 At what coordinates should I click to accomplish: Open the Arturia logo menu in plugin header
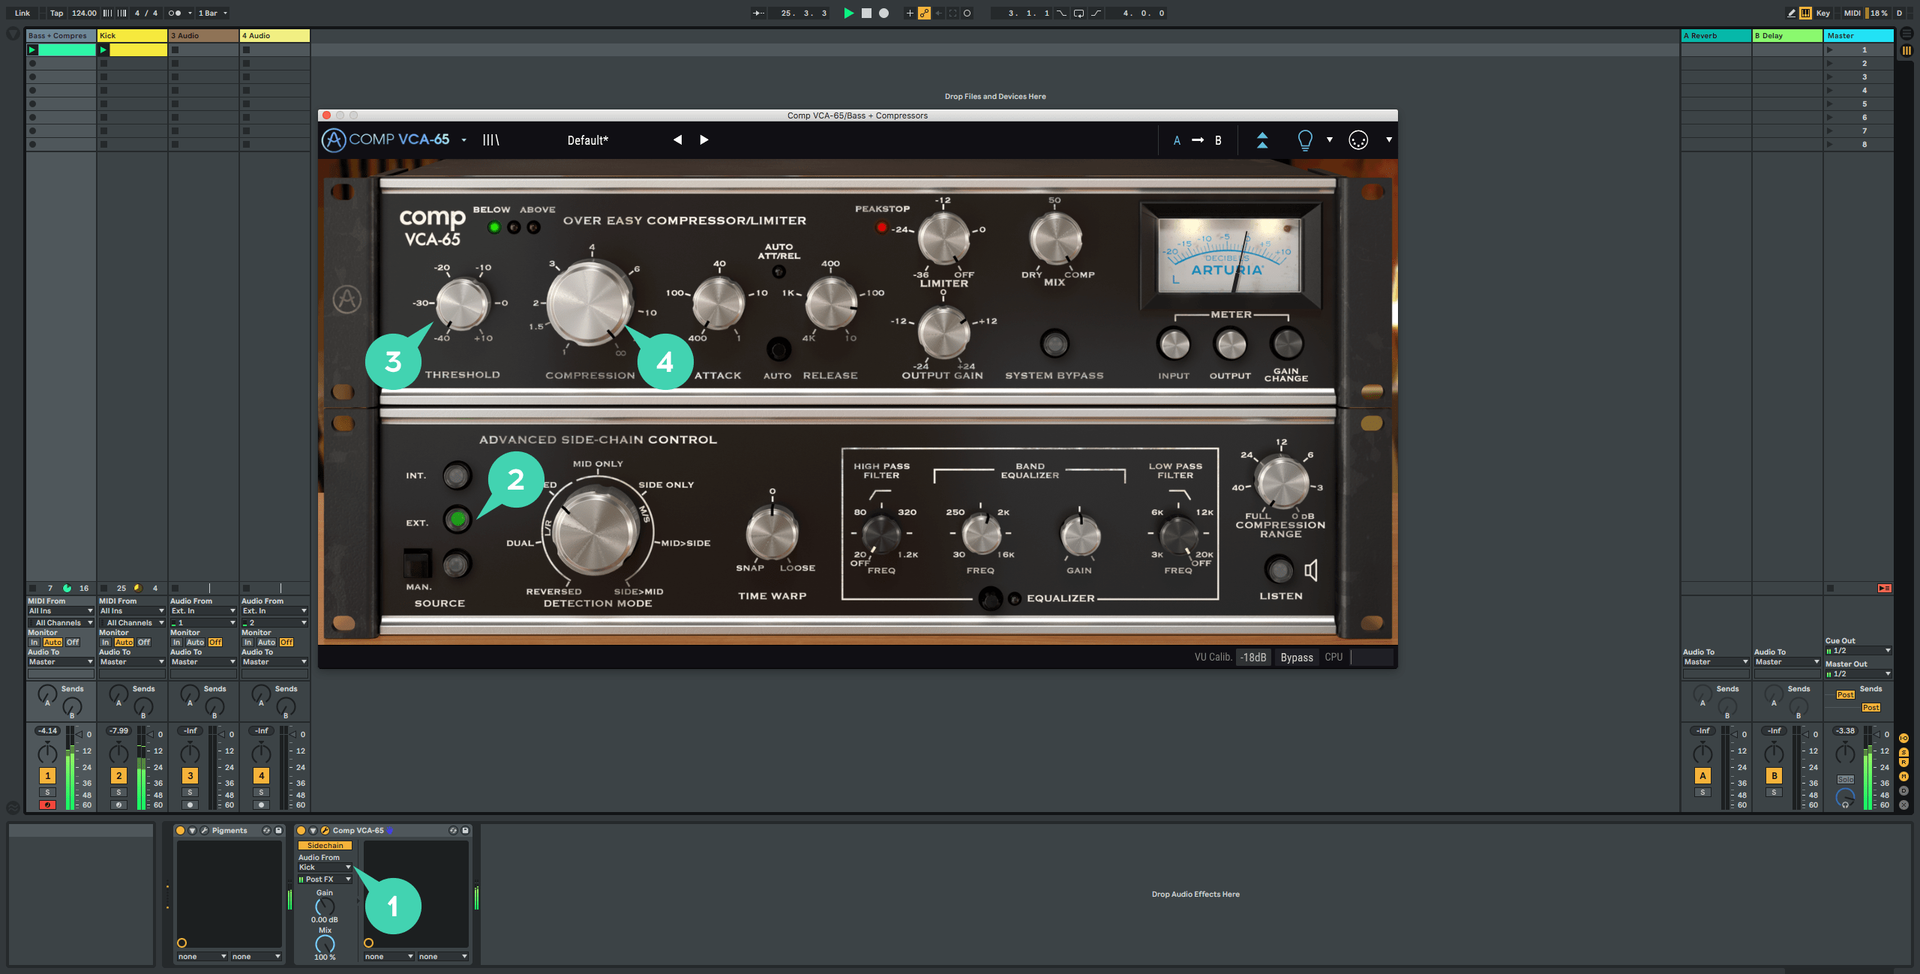[333, 140]
